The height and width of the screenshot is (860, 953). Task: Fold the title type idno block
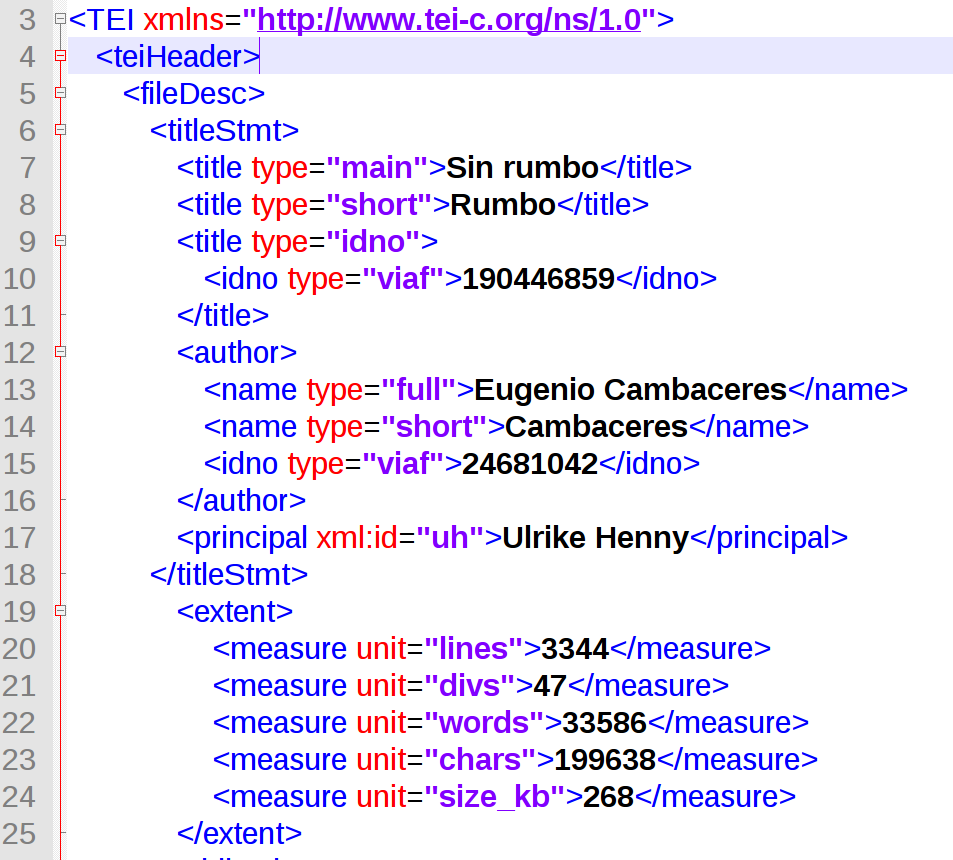point(61,241)
